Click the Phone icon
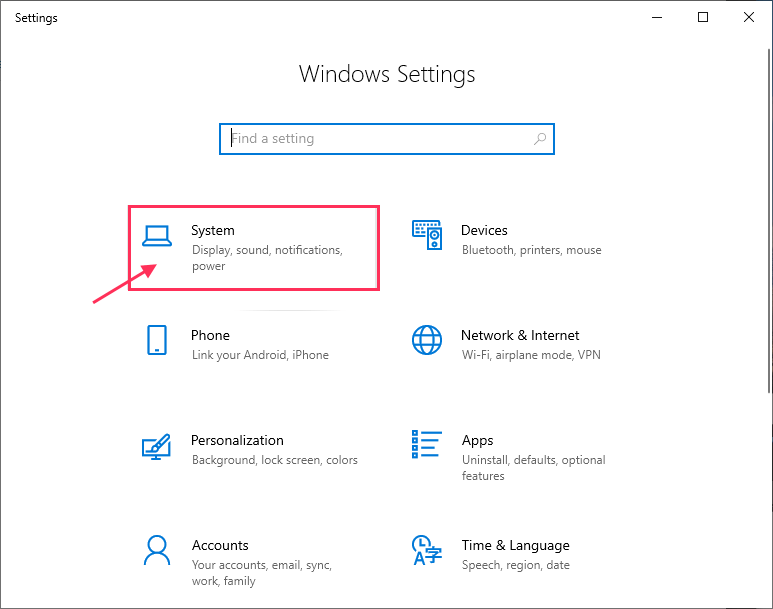The height and width of the screenshot is (609, 773). (156, 340)
